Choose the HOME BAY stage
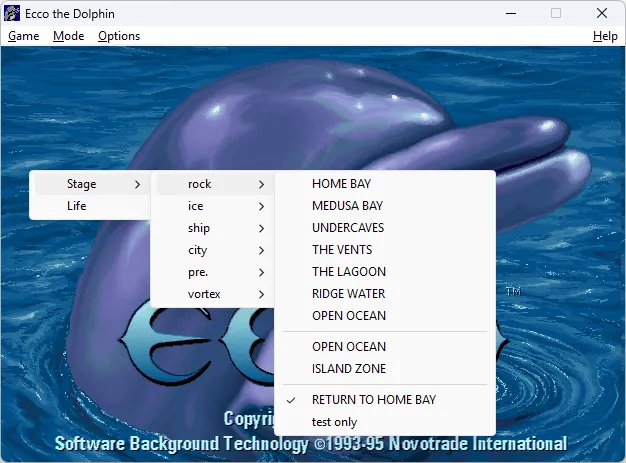This screenshot has height=463, width=626. click(385, 184)
